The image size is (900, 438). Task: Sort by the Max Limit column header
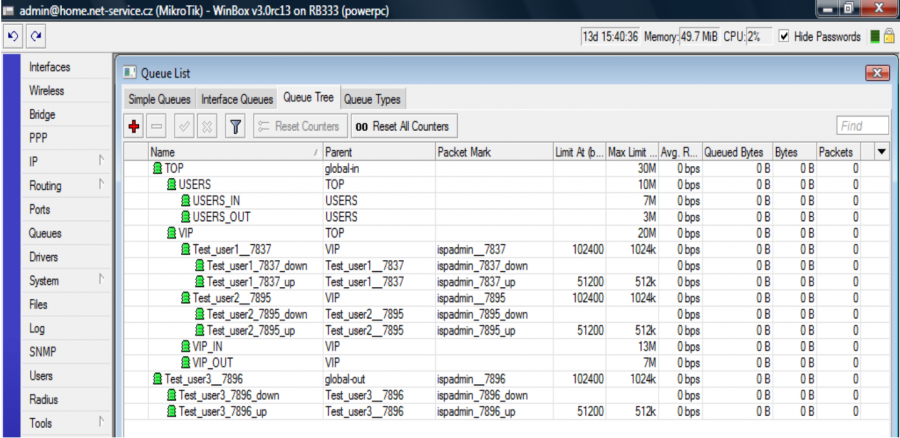click(x=632, y=153)
